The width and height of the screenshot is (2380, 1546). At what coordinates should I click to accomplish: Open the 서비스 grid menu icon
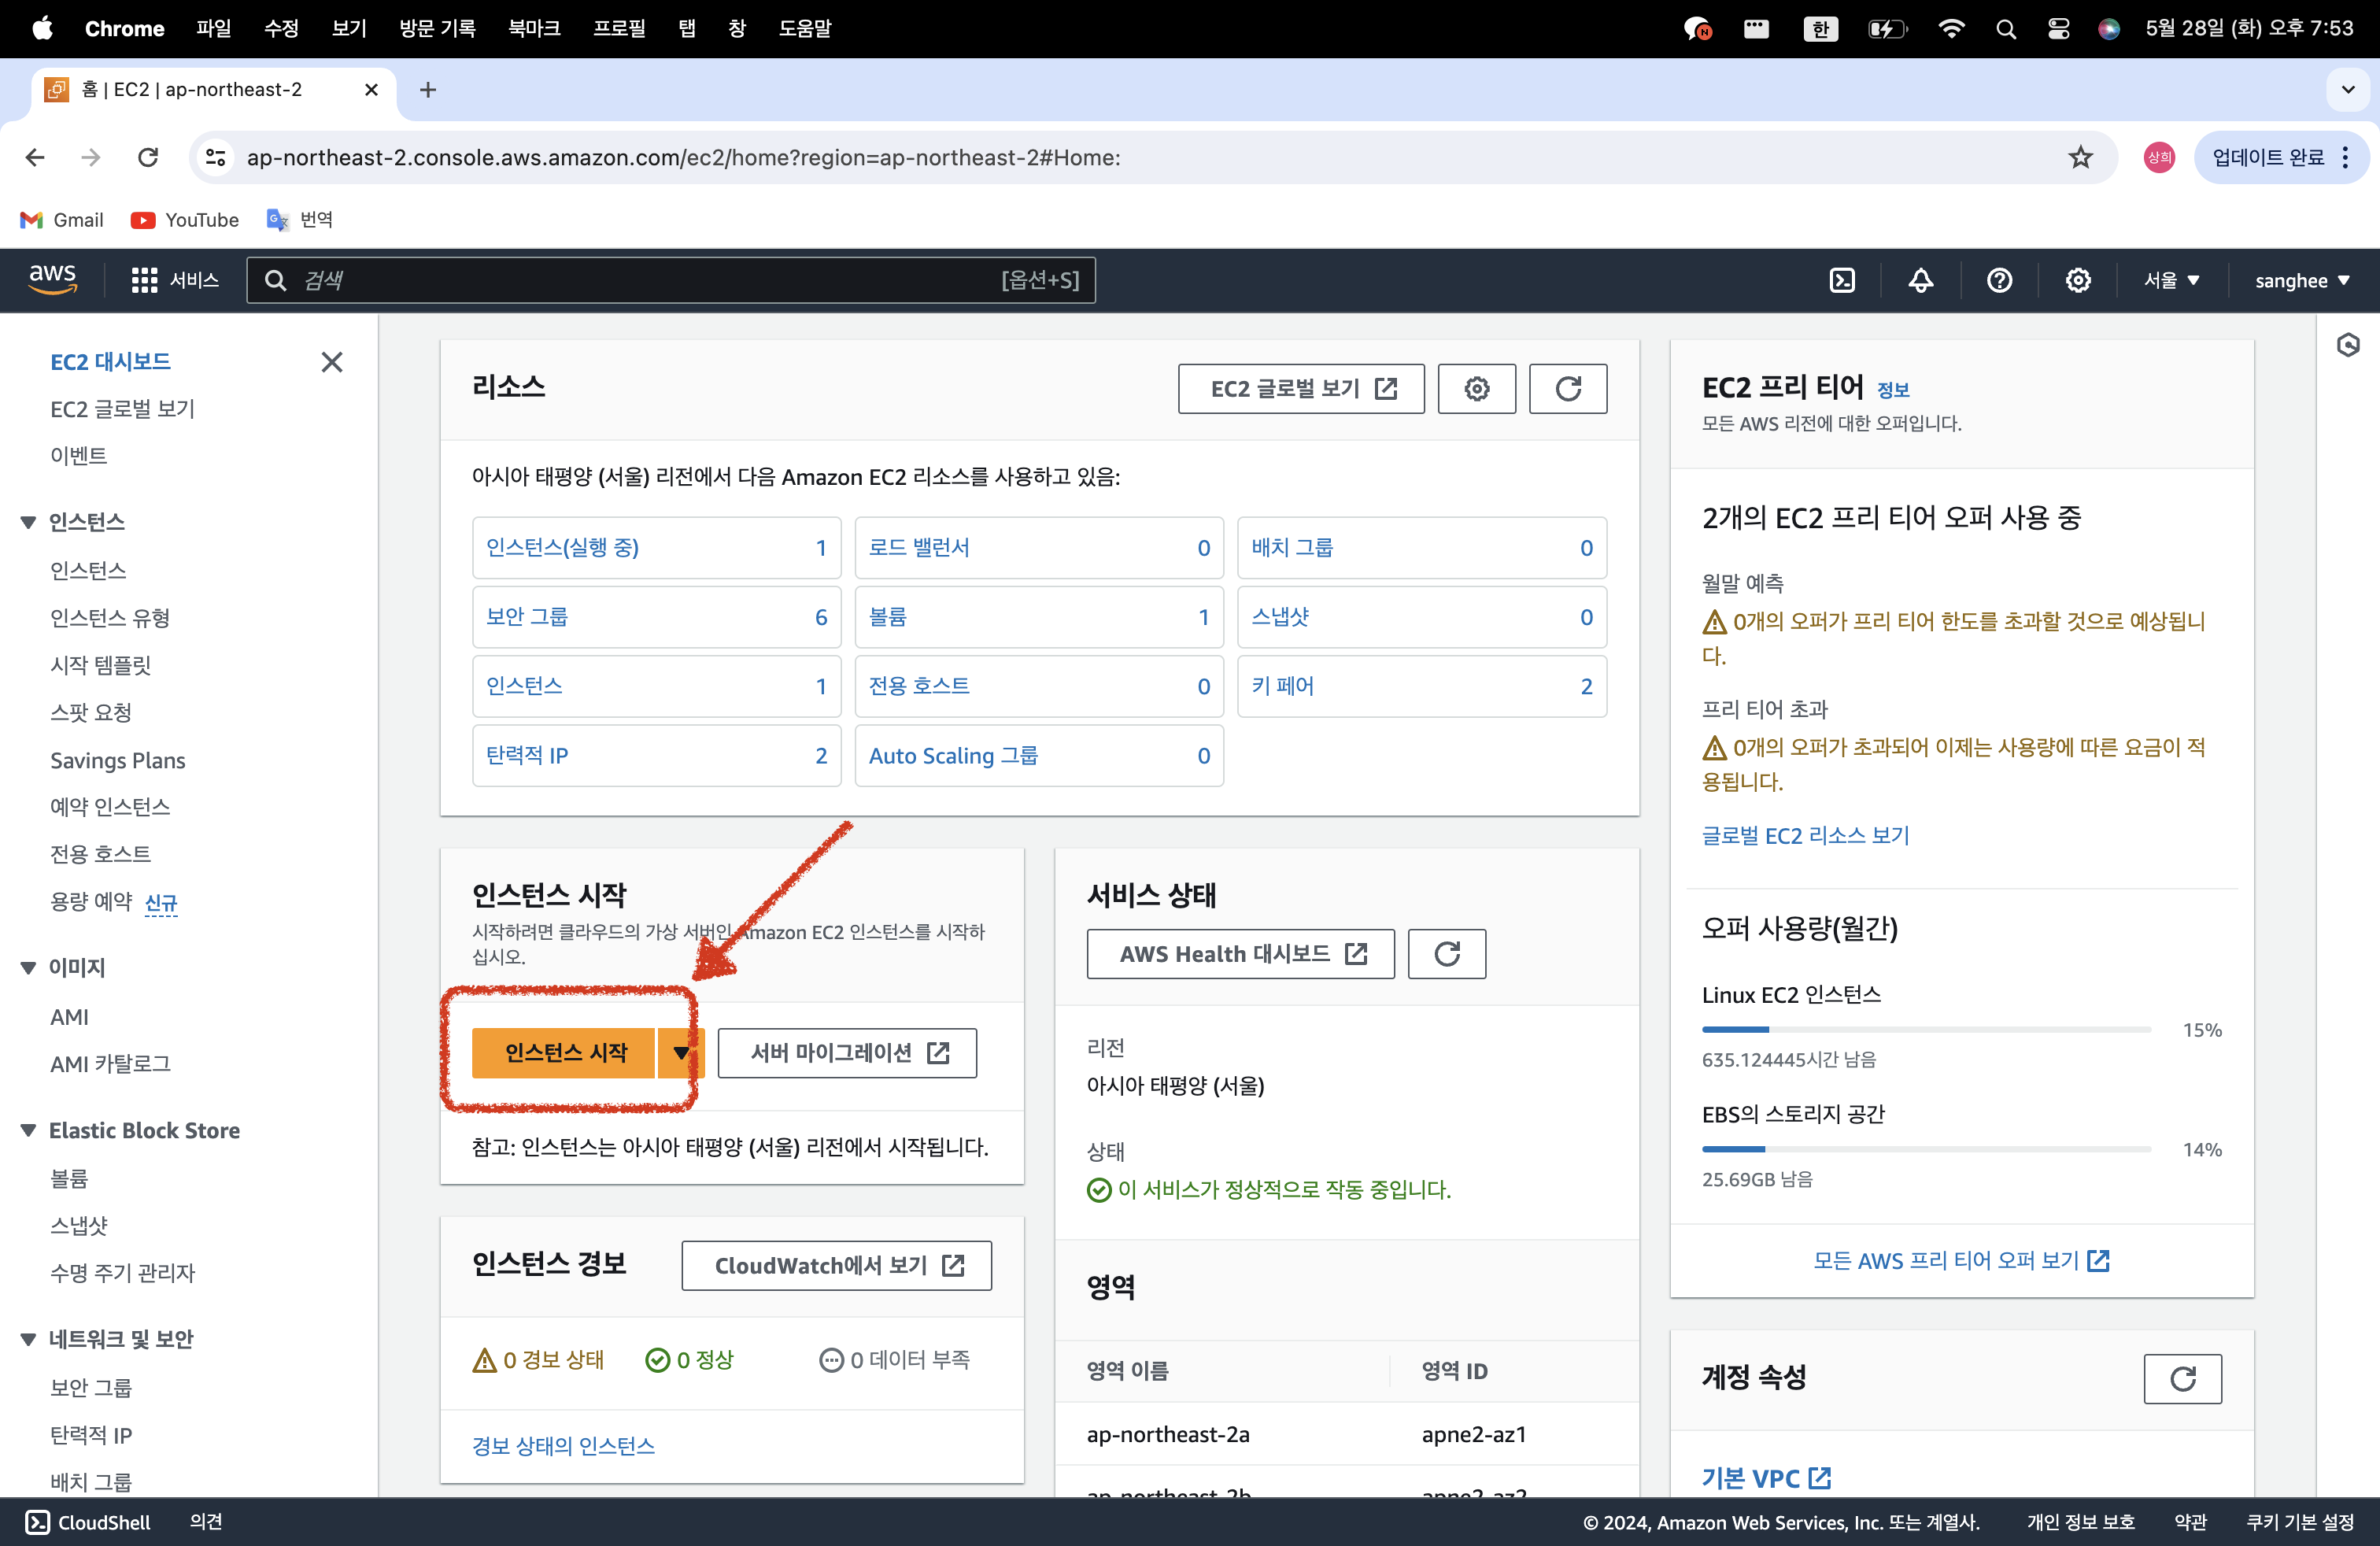(144, 280)
